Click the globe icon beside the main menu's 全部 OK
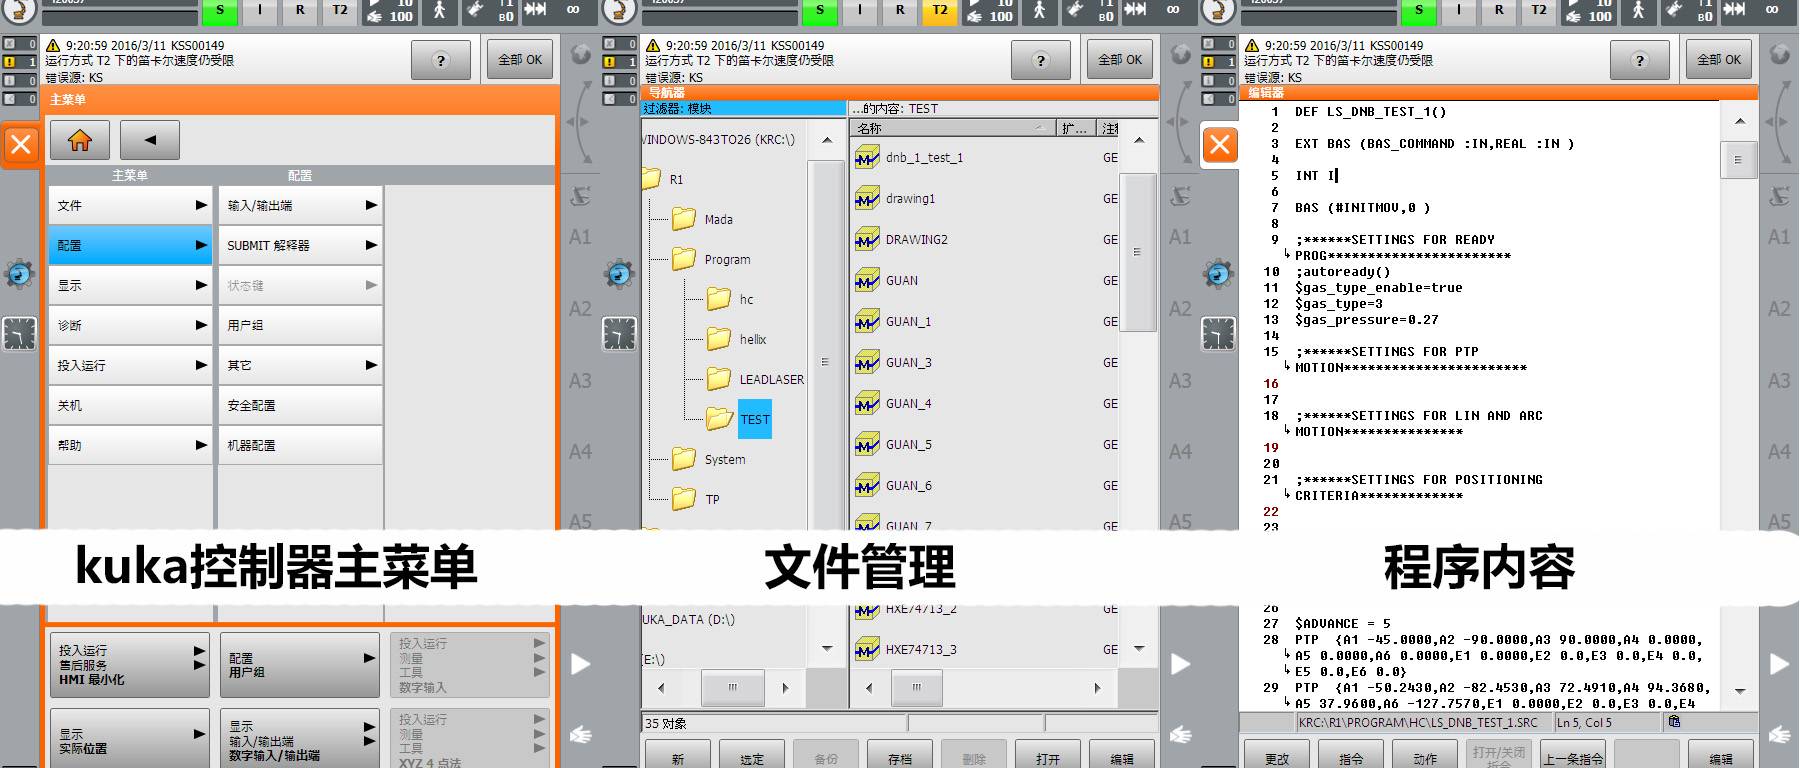The height and width of the screenshot is (768, 1800). click(x=580, y=54)
